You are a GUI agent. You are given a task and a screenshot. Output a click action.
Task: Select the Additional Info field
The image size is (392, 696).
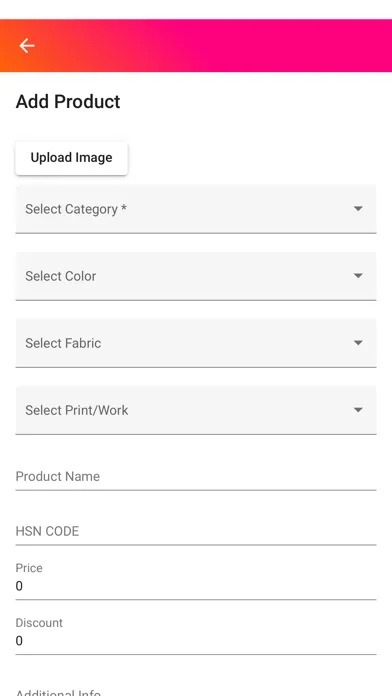click(x=196, y=692)
